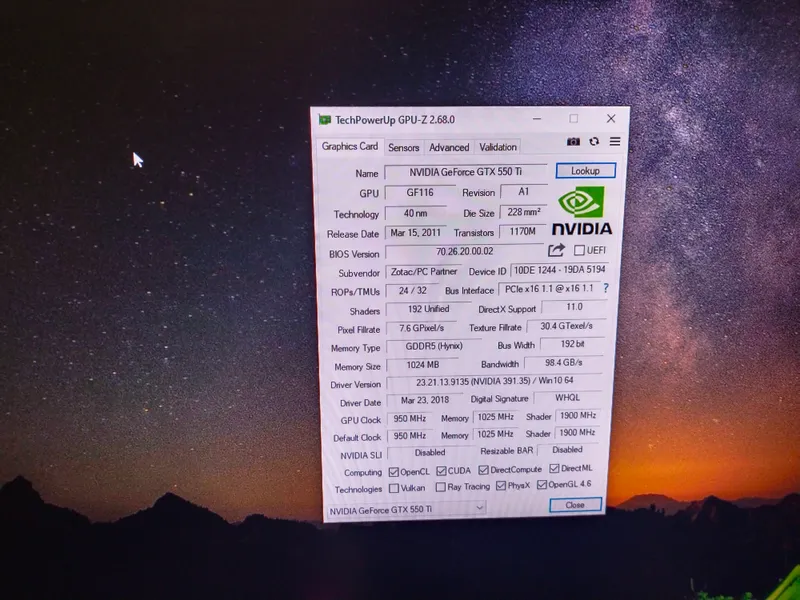This screenshot has height=600, width=800.
Task: Click the Pixel Fillrate field 7.6 GPixel/s
Action: [x=421, y=328]
